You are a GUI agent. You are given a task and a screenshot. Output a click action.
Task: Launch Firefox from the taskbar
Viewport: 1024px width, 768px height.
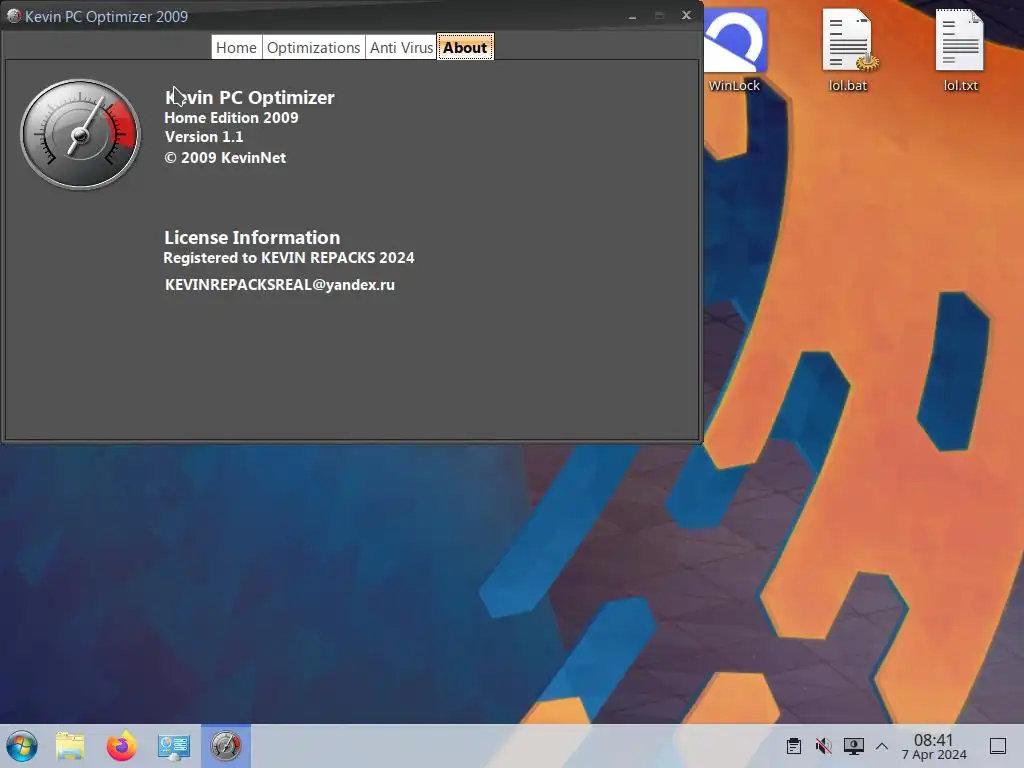click(x=121, y=746)
